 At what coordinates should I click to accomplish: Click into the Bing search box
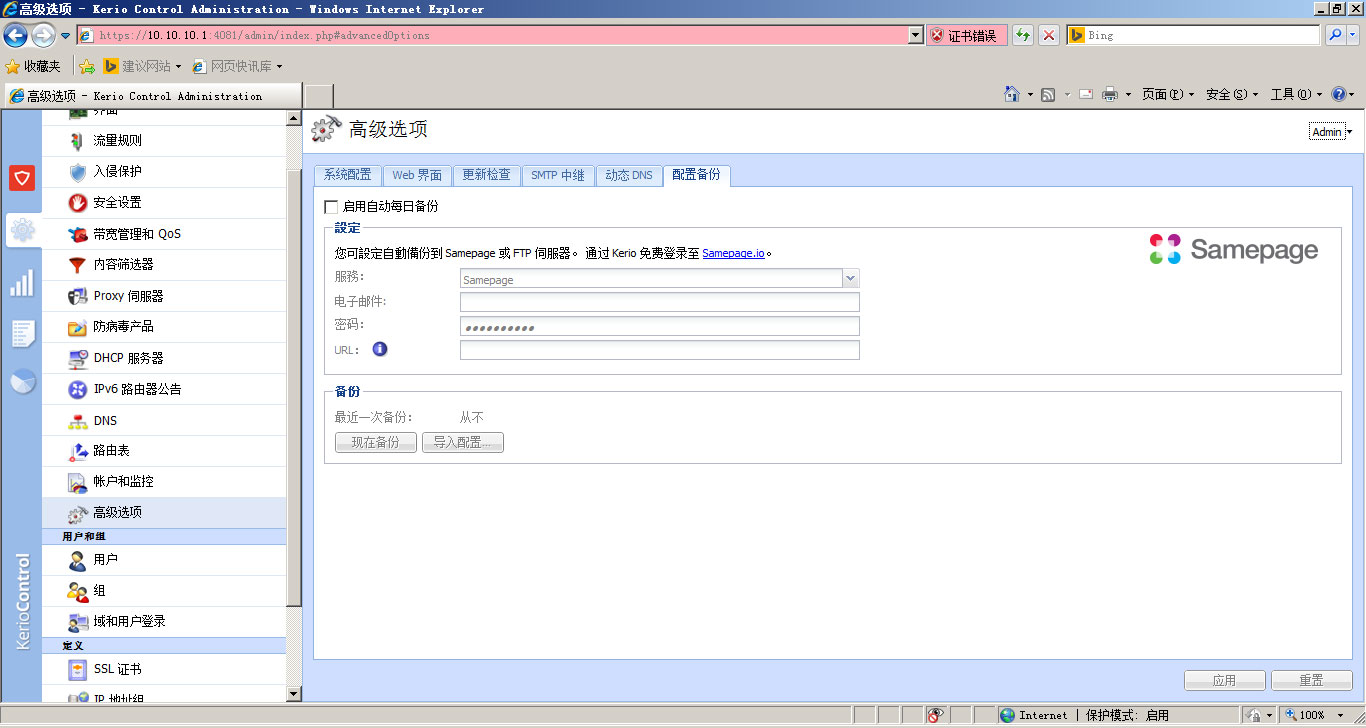tap(1193, 35)
